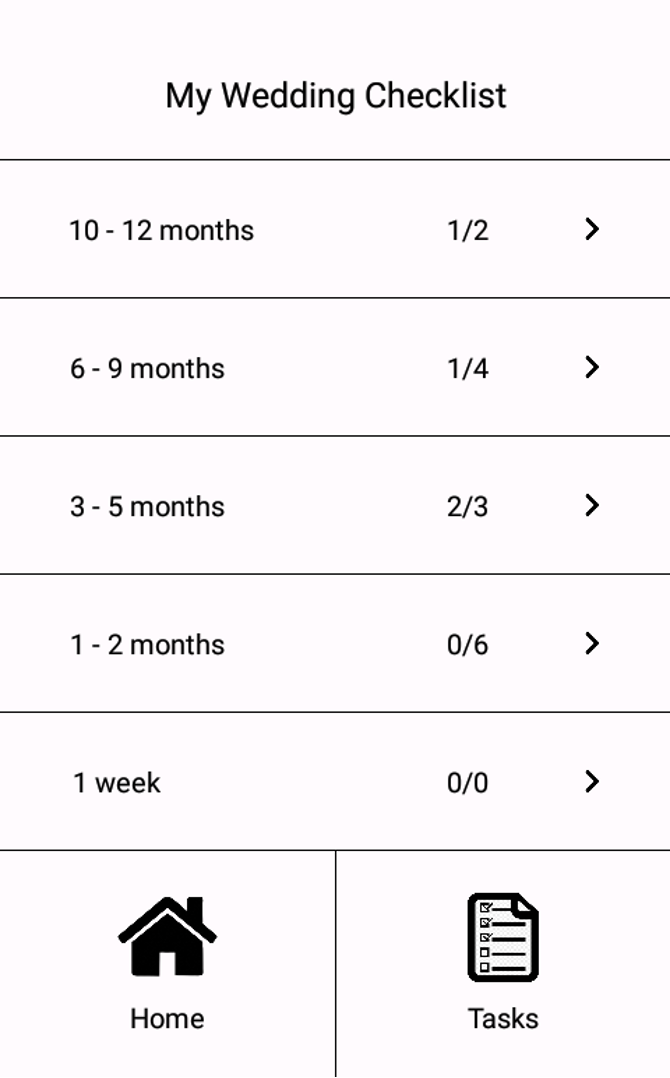
Task: Open the 1 week arrow
Action: [592, 781]
